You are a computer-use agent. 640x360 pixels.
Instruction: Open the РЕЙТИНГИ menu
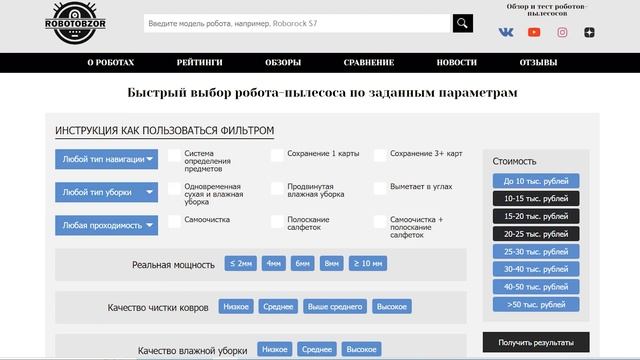[200, 62]
